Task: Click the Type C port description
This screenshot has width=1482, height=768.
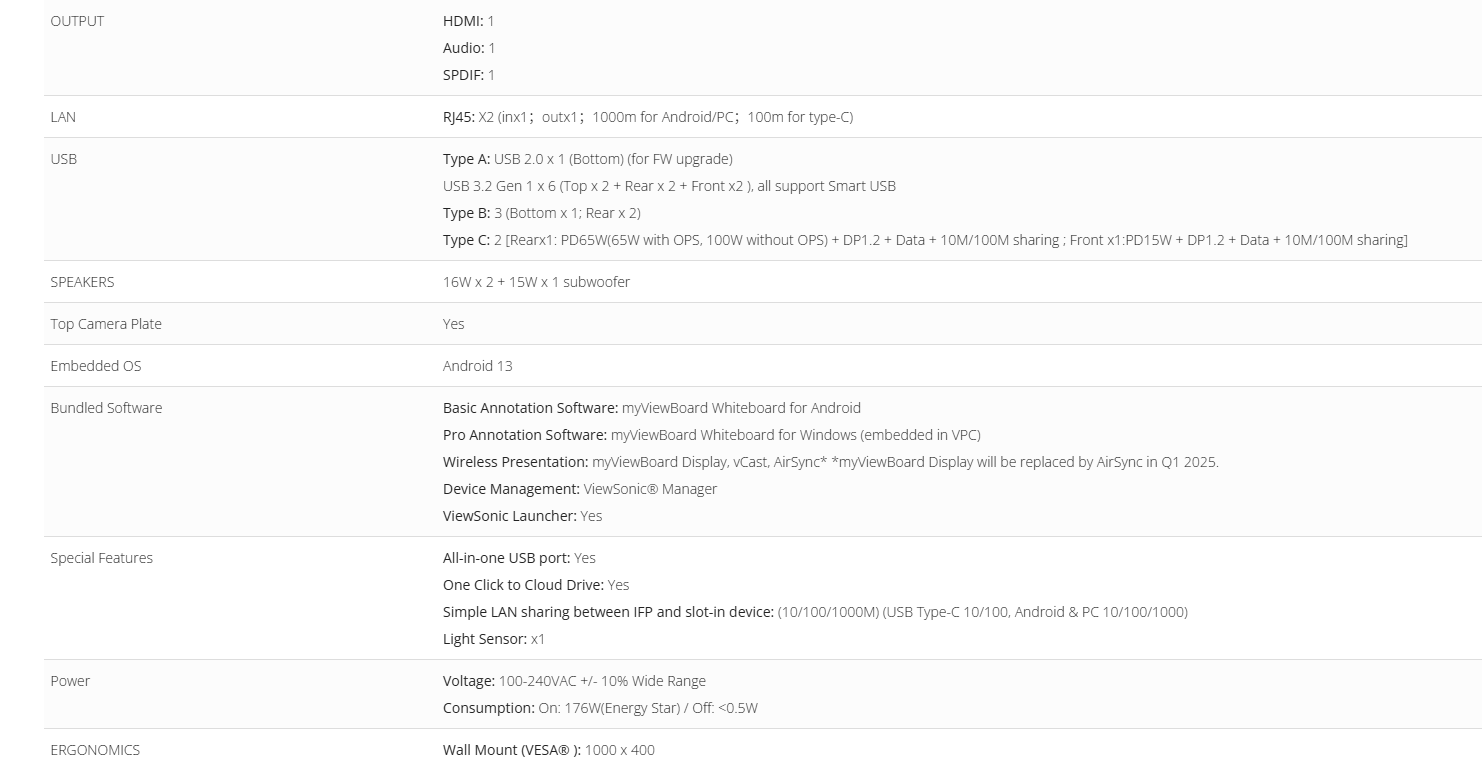Action: coord(925,240)
